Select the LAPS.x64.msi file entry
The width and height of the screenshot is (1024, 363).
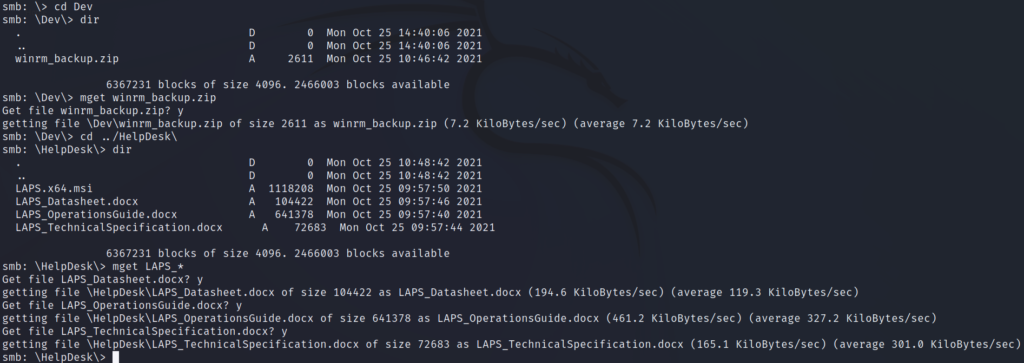[x=54, y=189]
